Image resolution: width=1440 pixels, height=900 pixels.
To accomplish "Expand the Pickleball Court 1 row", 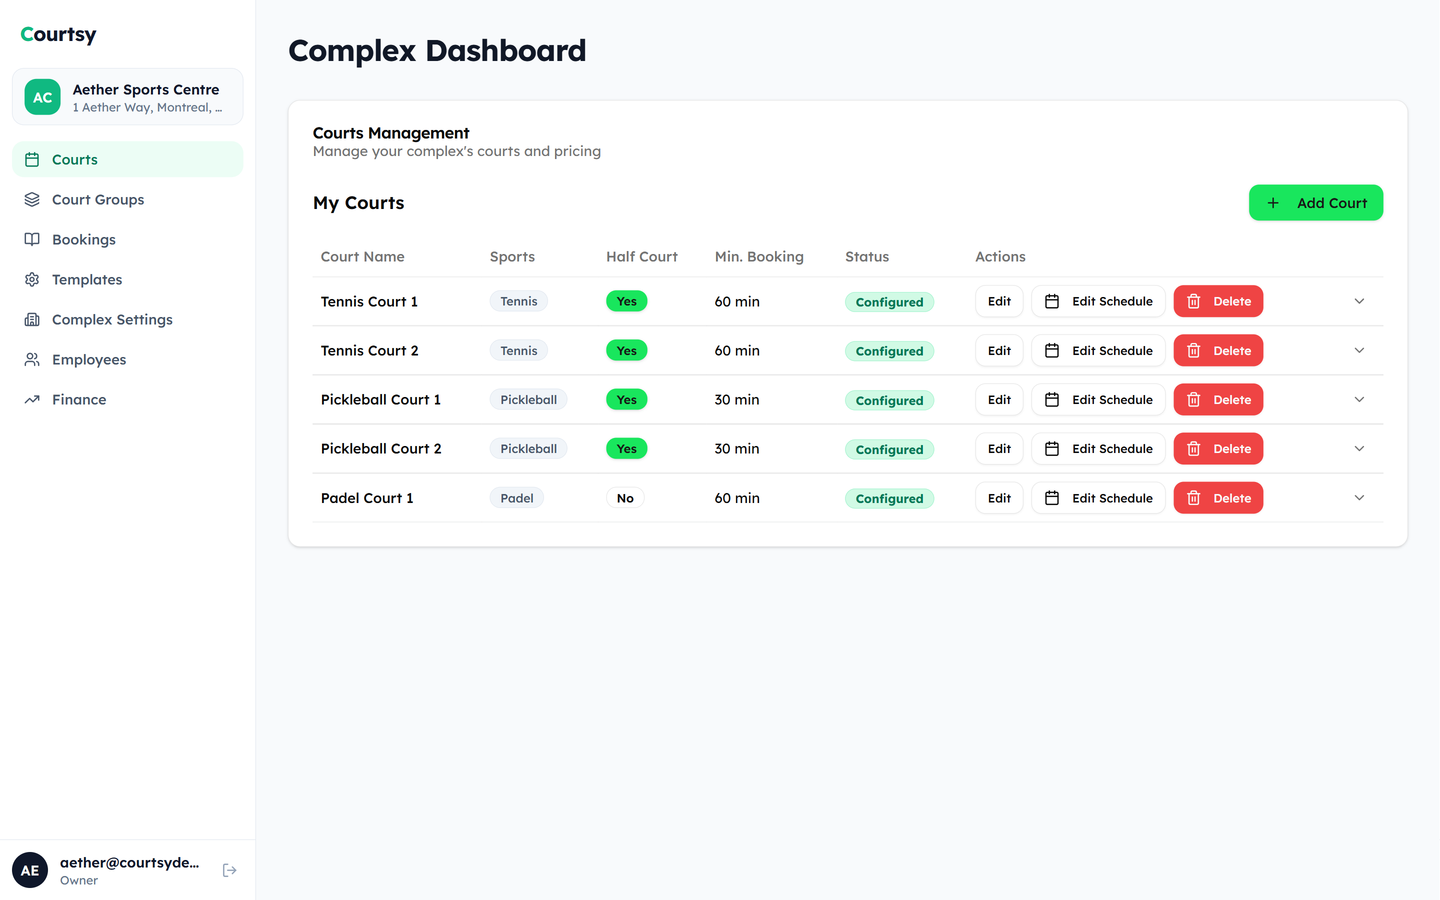I will pos(1359,400).
